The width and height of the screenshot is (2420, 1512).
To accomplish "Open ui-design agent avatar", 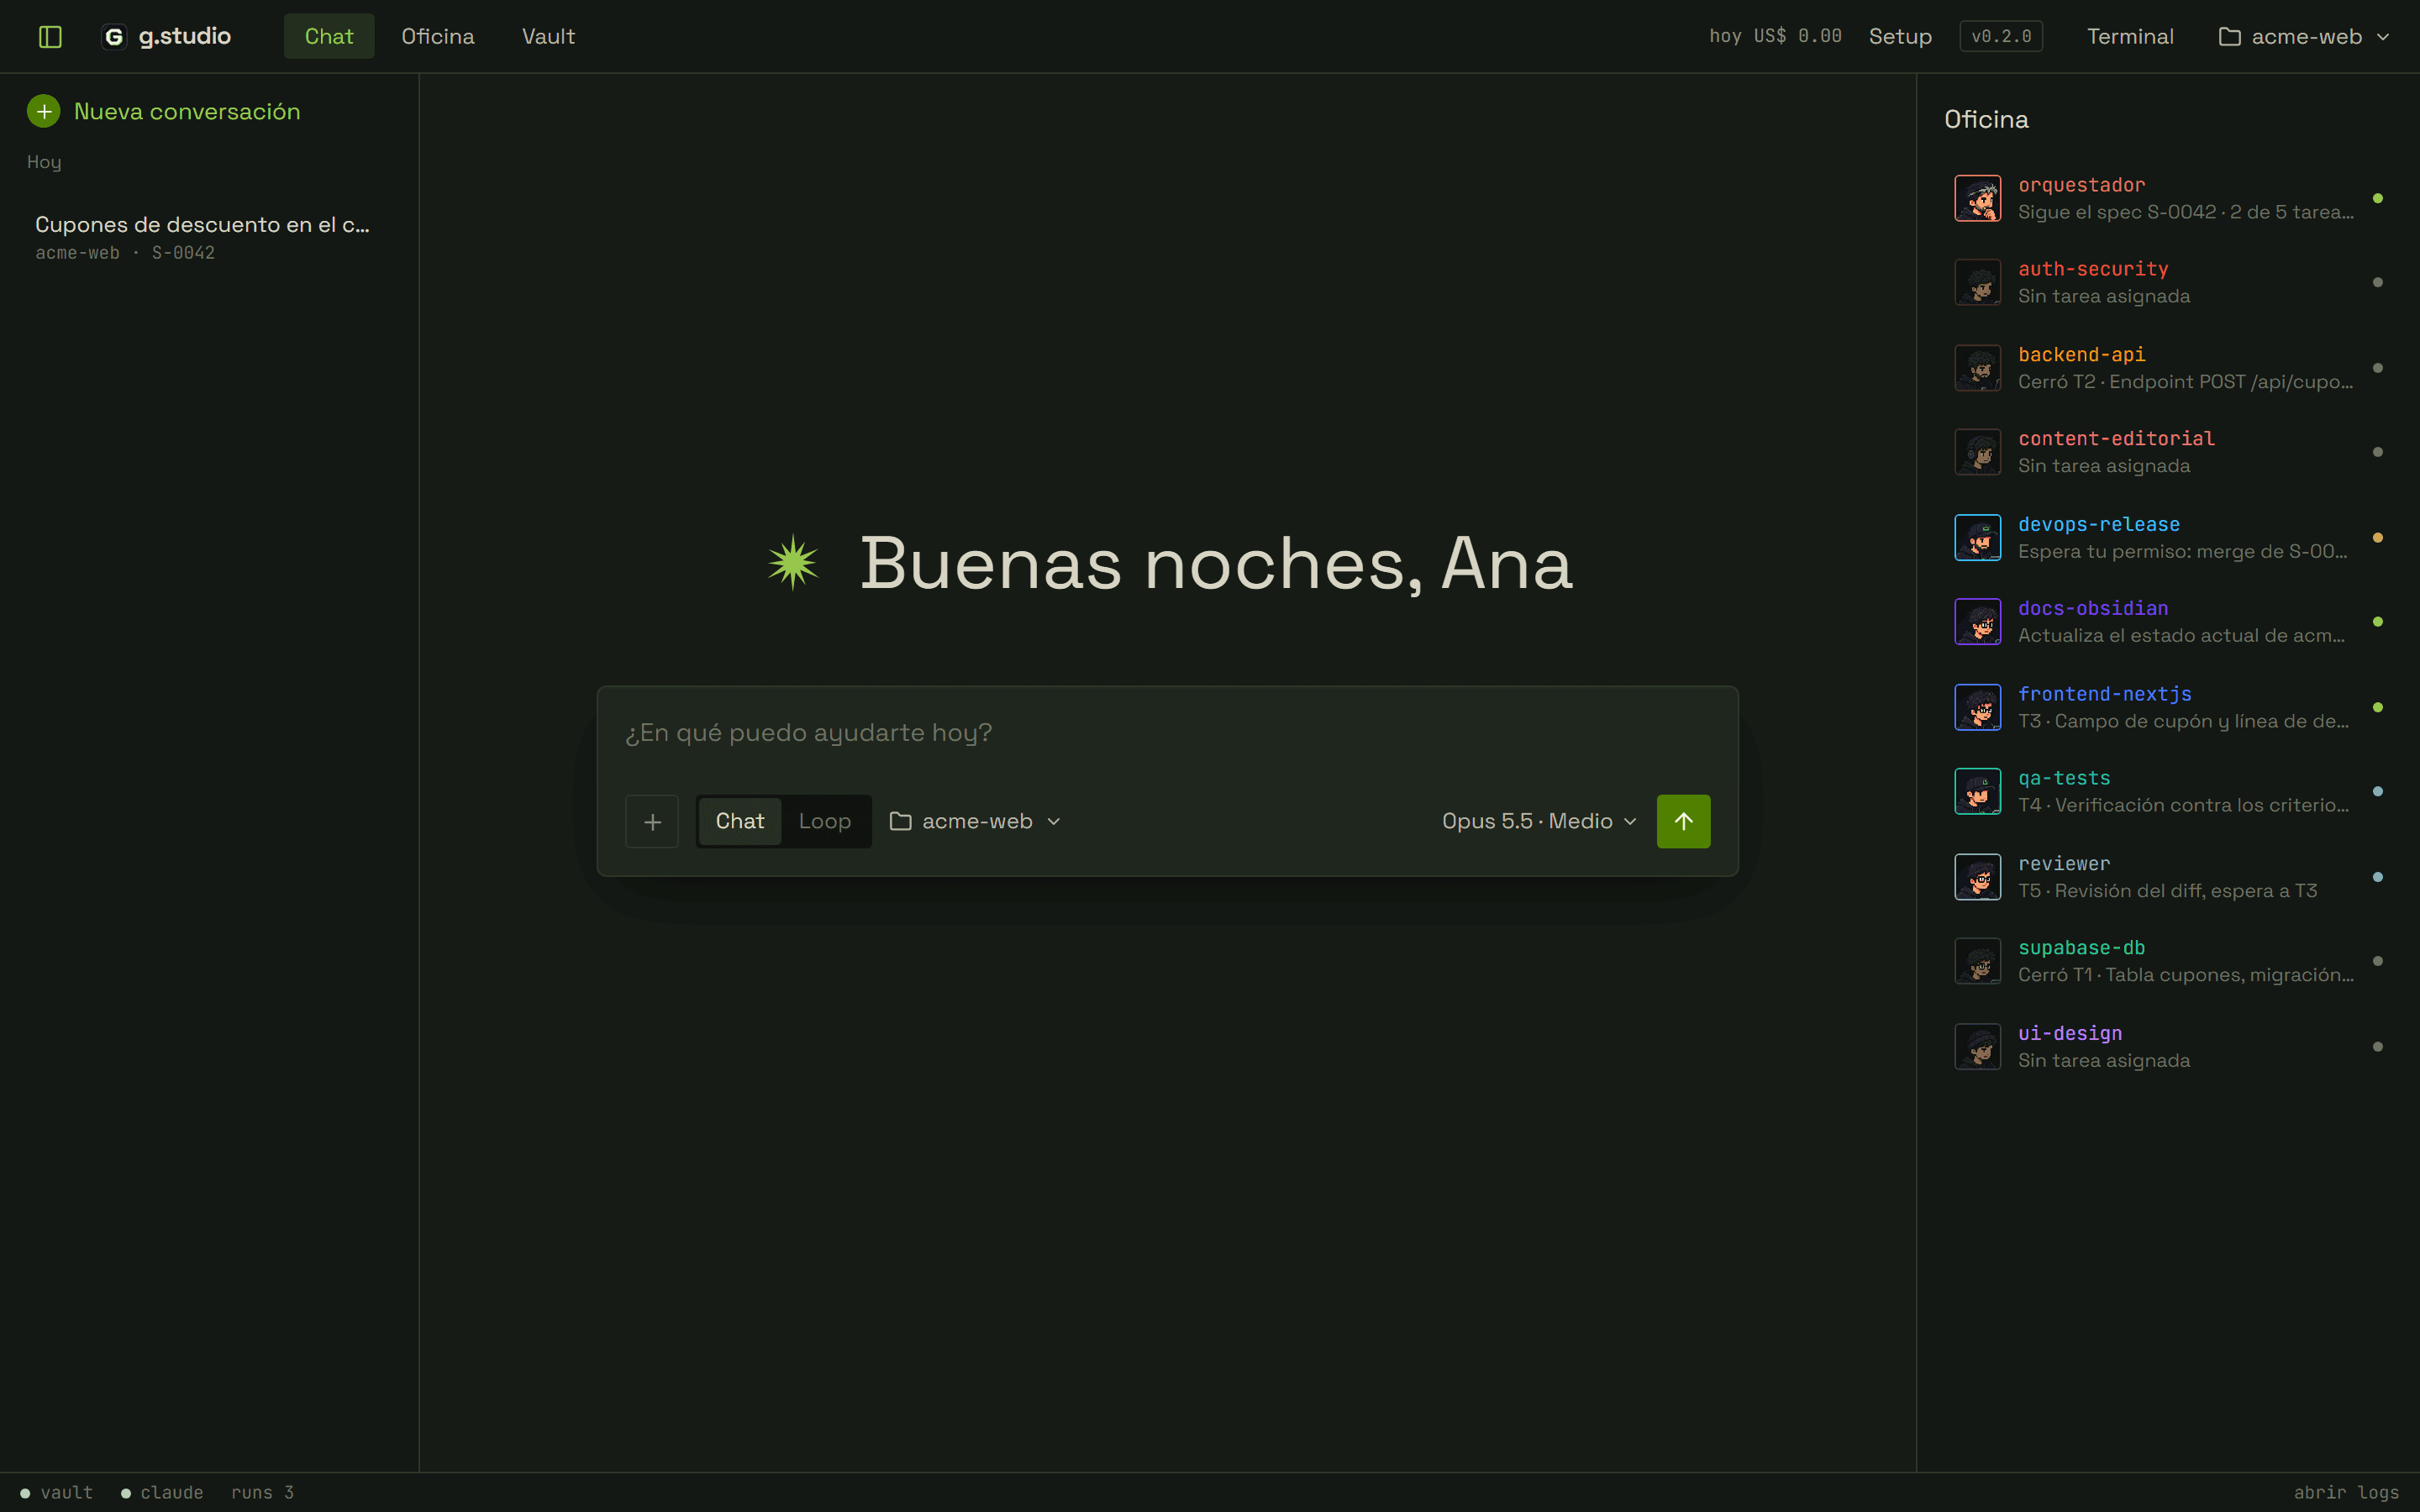I will point(1977,1047).
